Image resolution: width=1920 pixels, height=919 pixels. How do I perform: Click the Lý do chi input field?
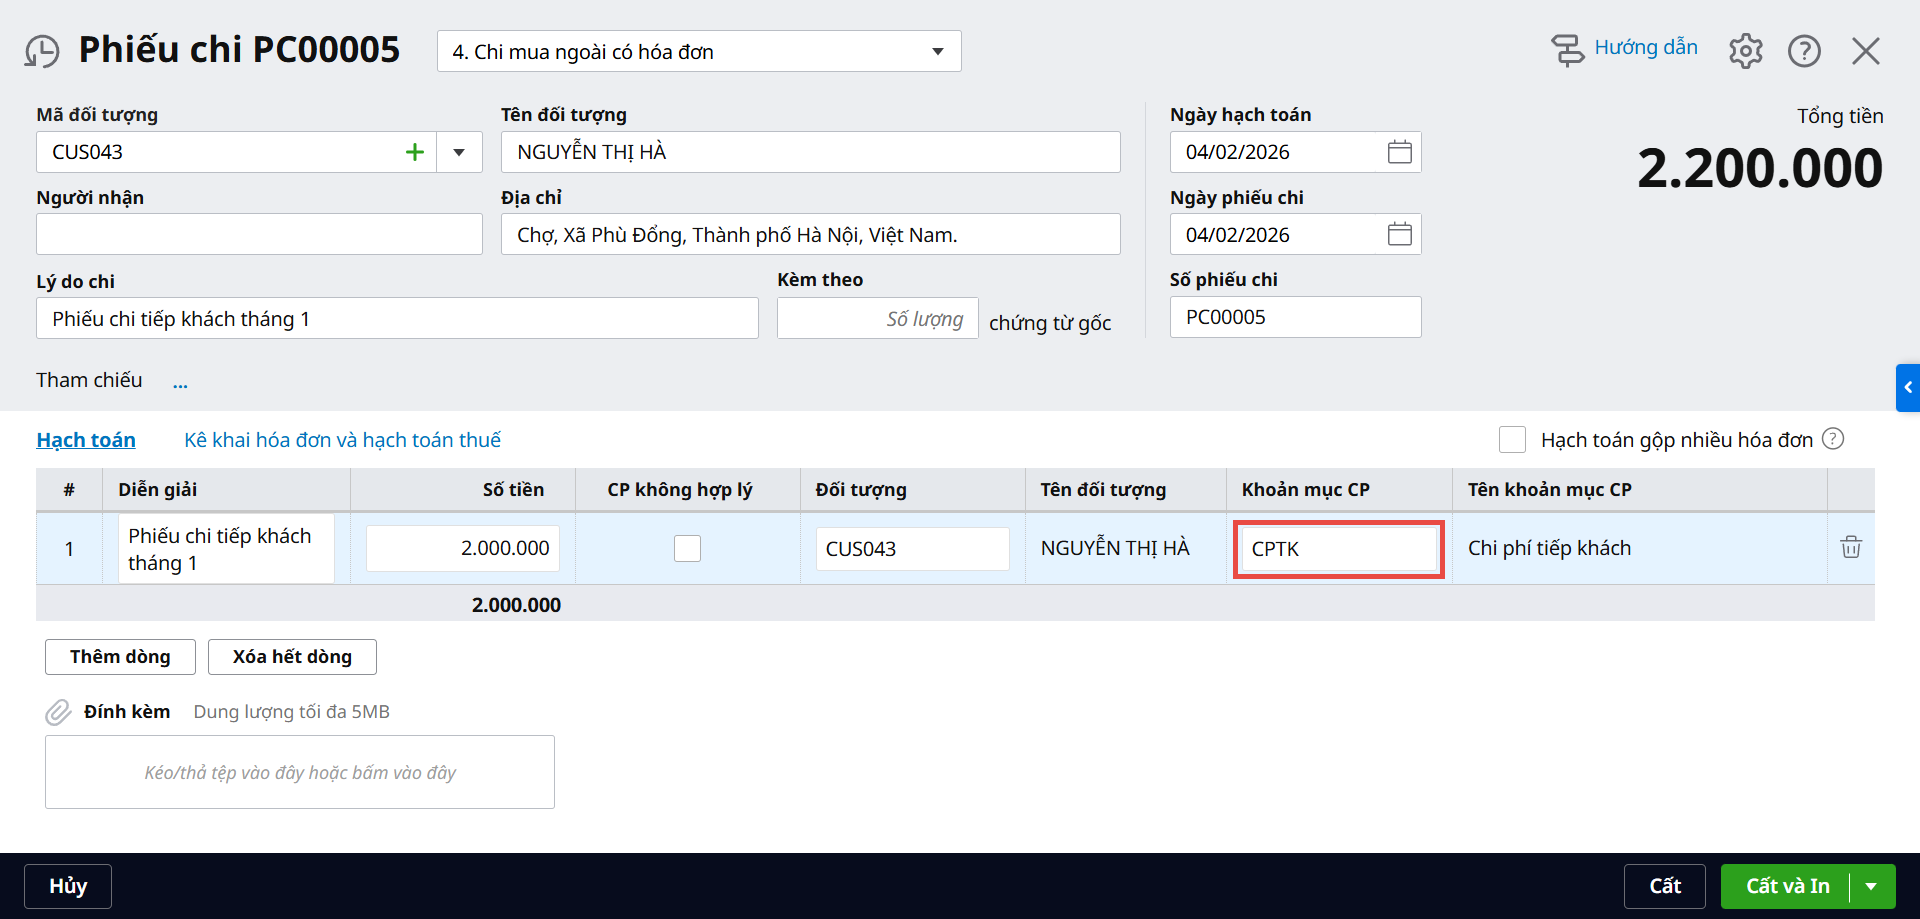tap(397, 319)
